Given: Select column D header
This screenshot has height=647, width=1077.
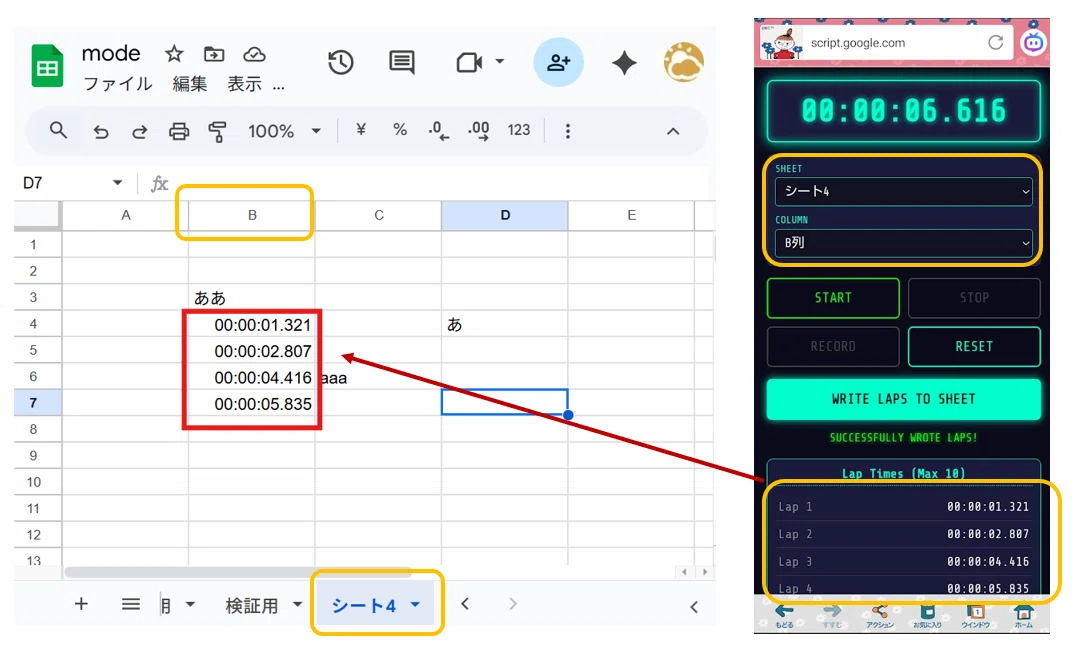Looking at the screenshot, I should [x=505, y=215].
